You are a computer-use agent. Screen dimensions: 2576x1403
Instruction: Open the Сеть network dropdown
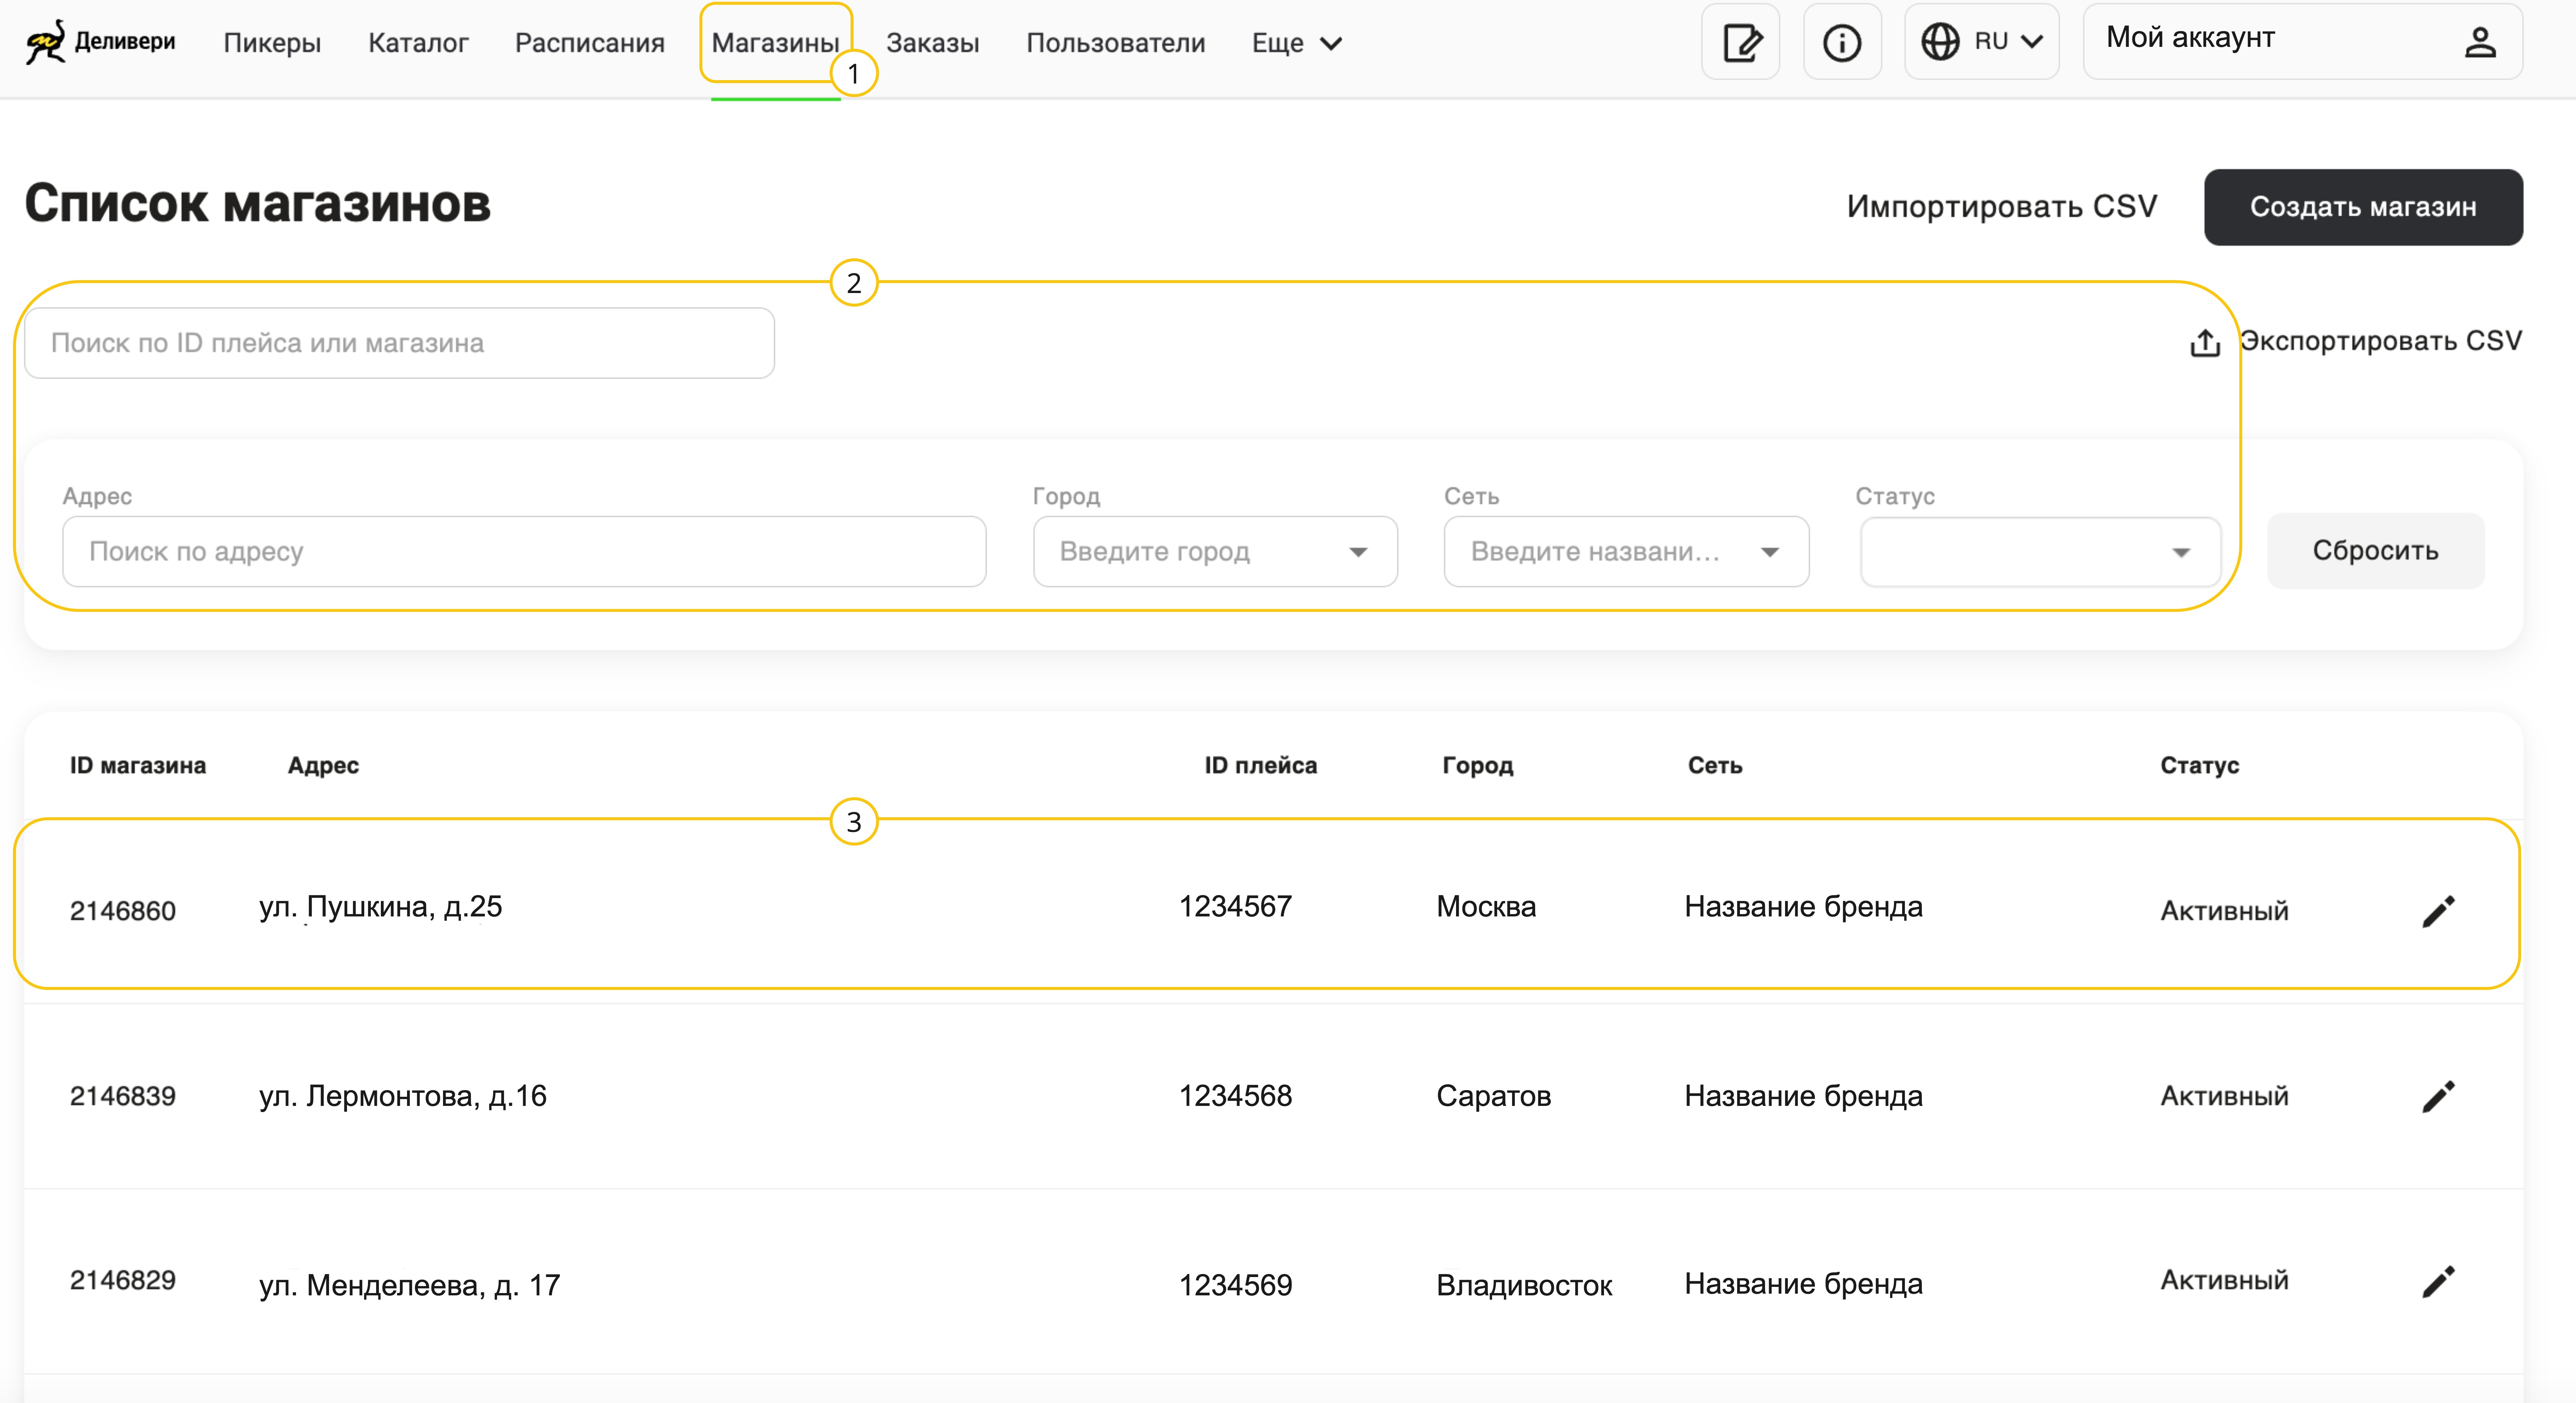pos(1769,552)
